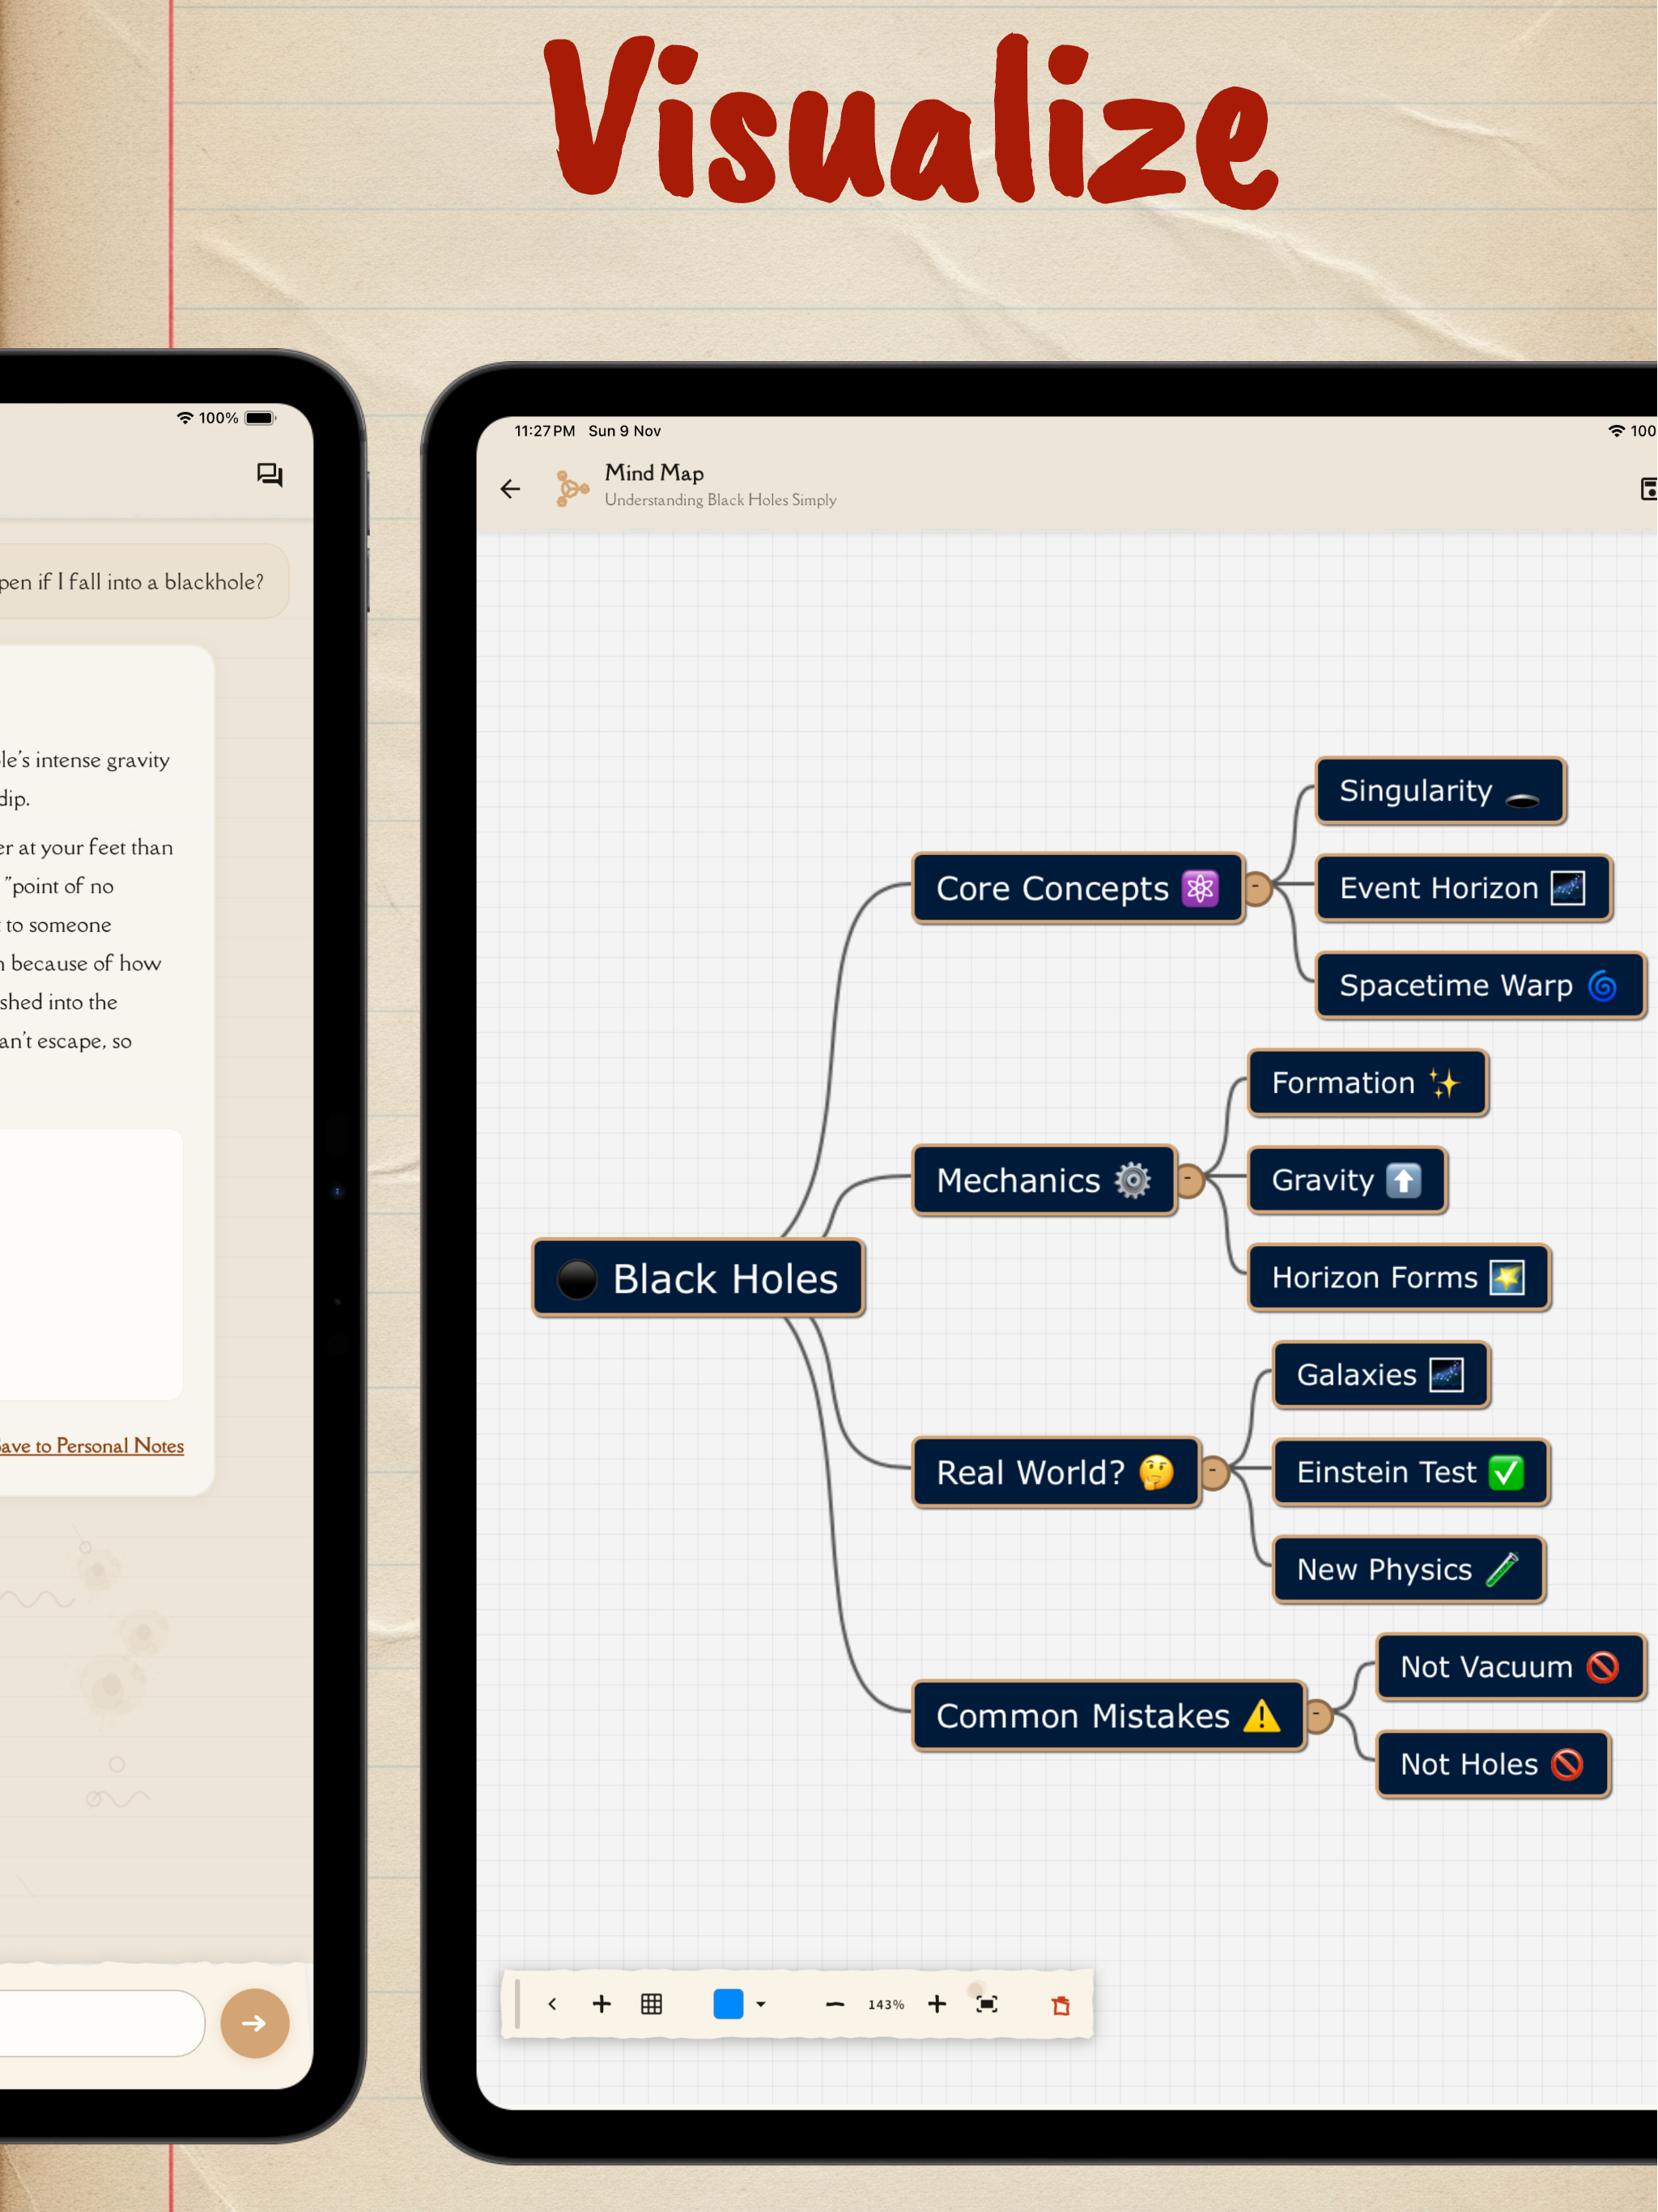The width and height of the screenshot is (1658, 2212).
Task: Select the Gravity node
Action: tap(1347, 1180)
